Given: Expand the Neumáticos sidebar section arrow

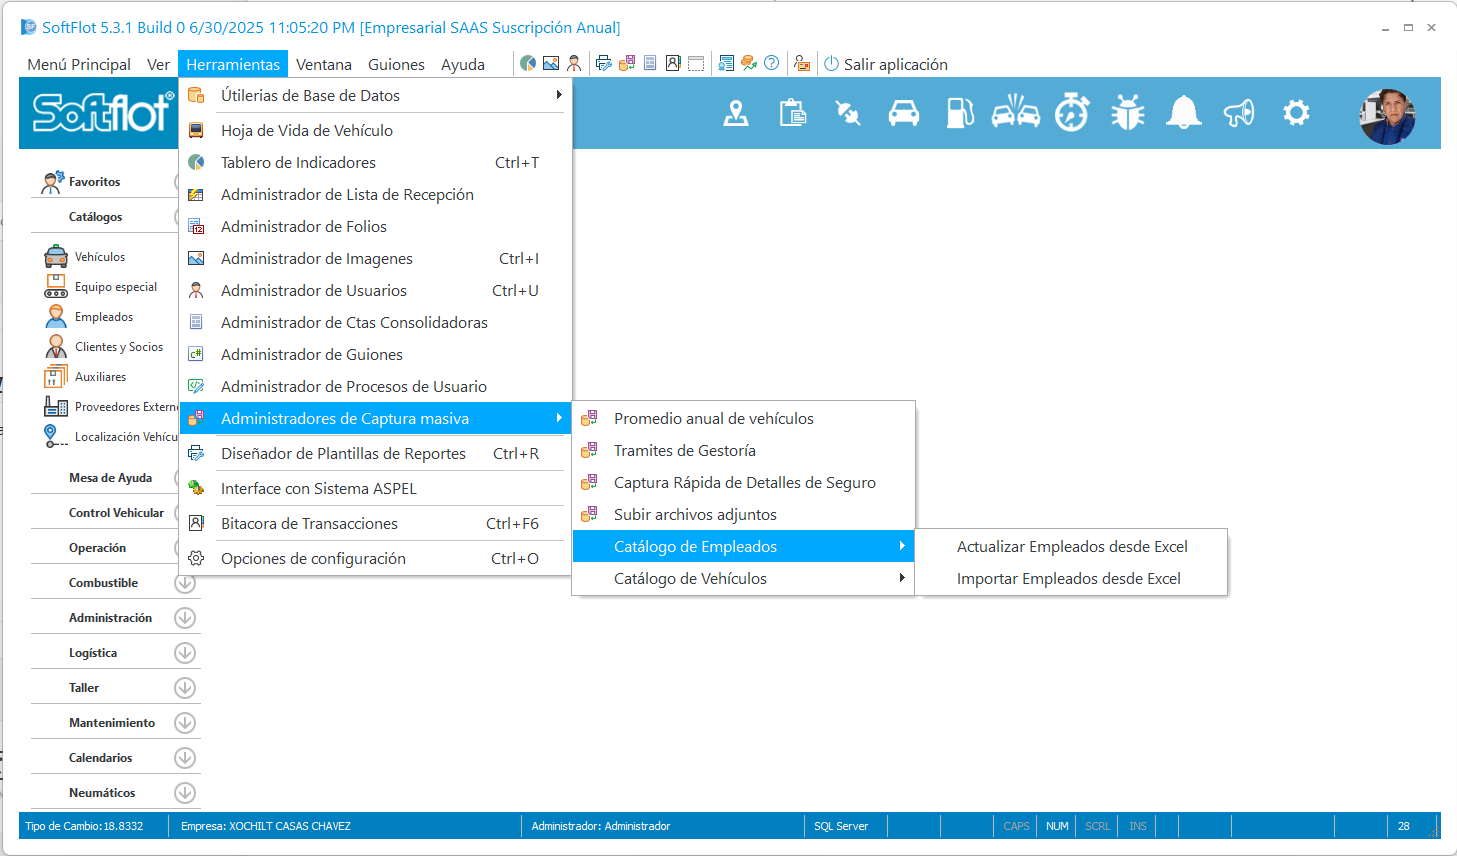Looking at the screenshot, I should (x=185, y=793).
